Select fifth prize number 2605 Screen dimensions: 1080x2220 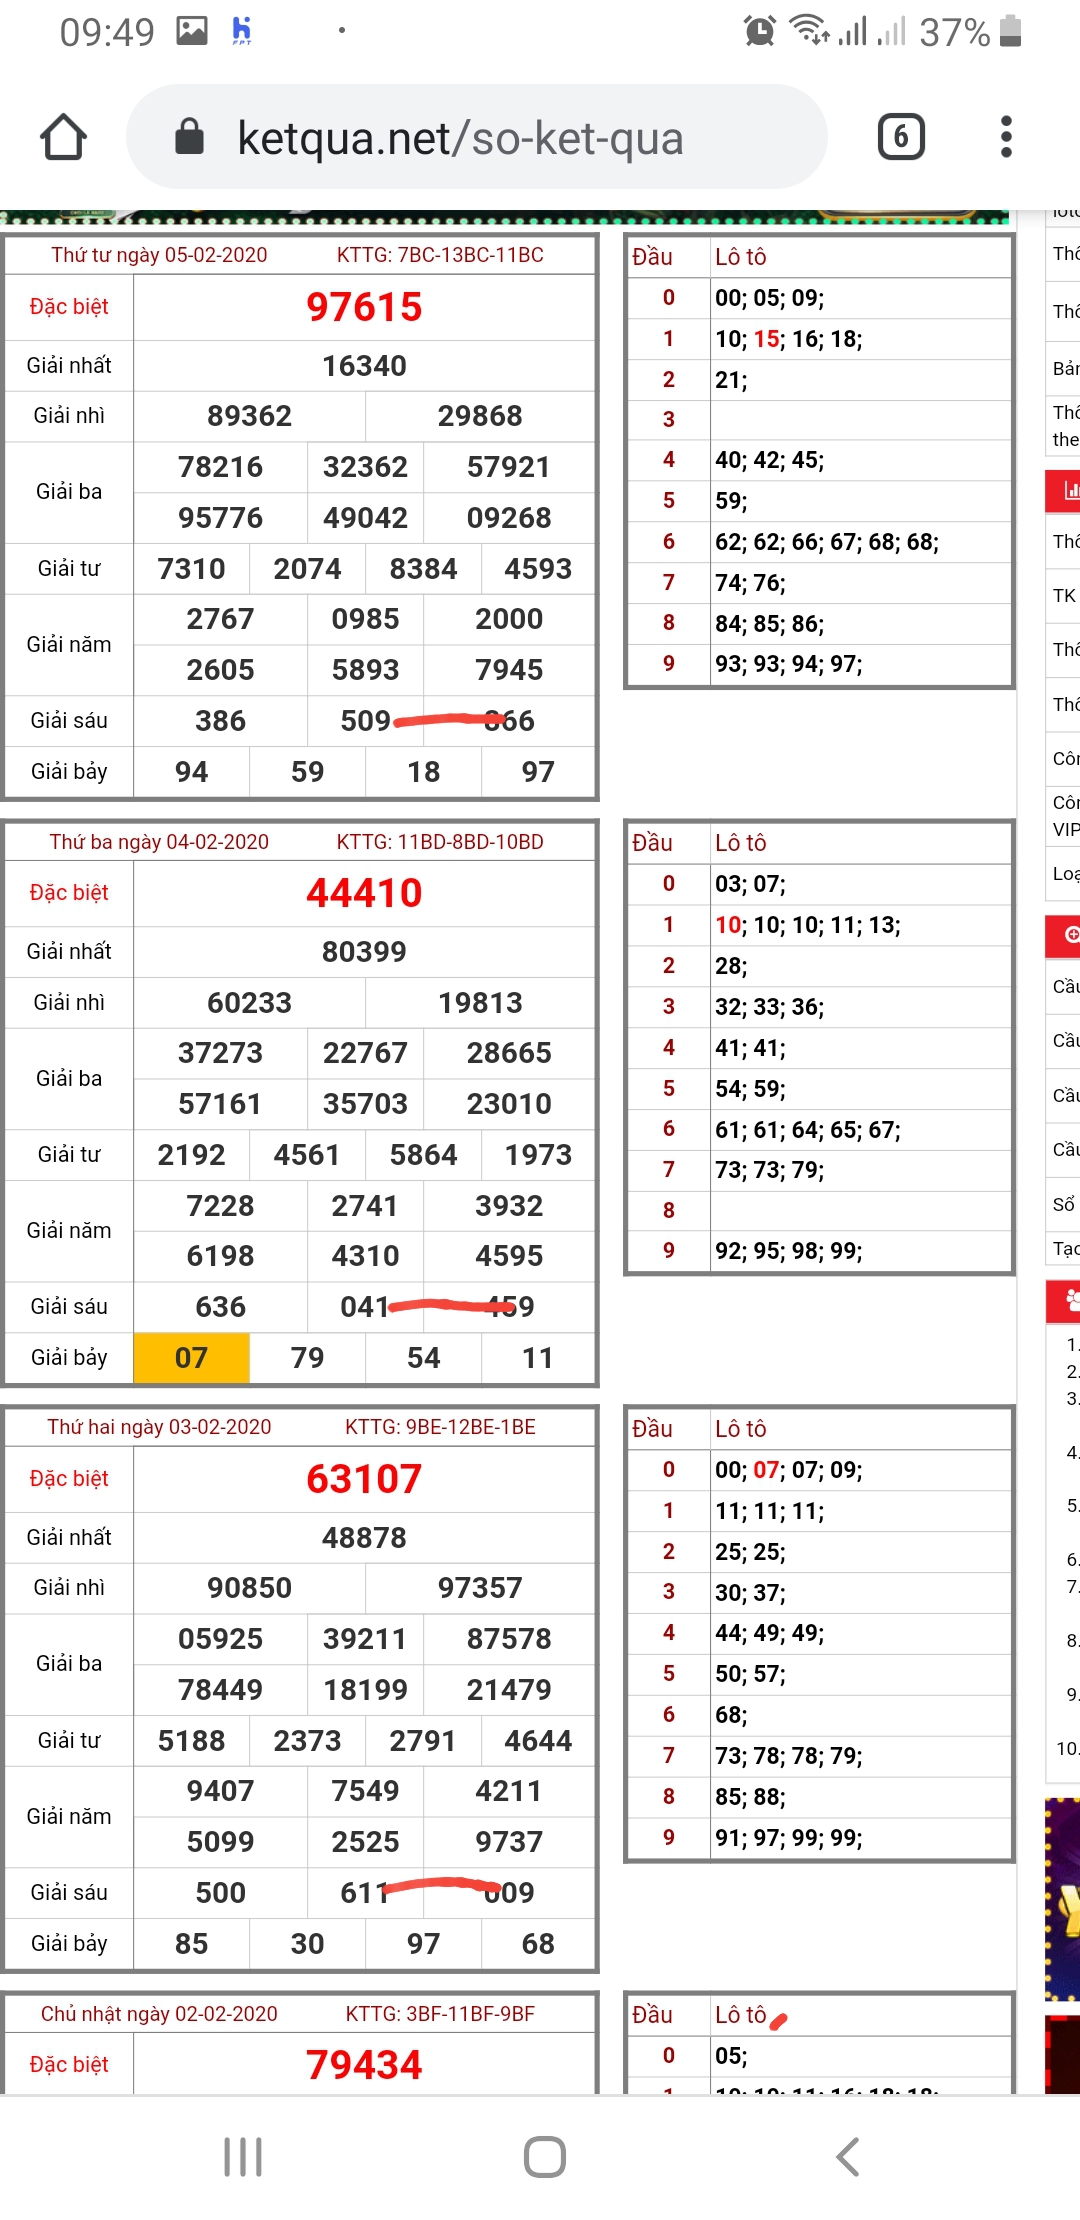click(x=220, y=670)
